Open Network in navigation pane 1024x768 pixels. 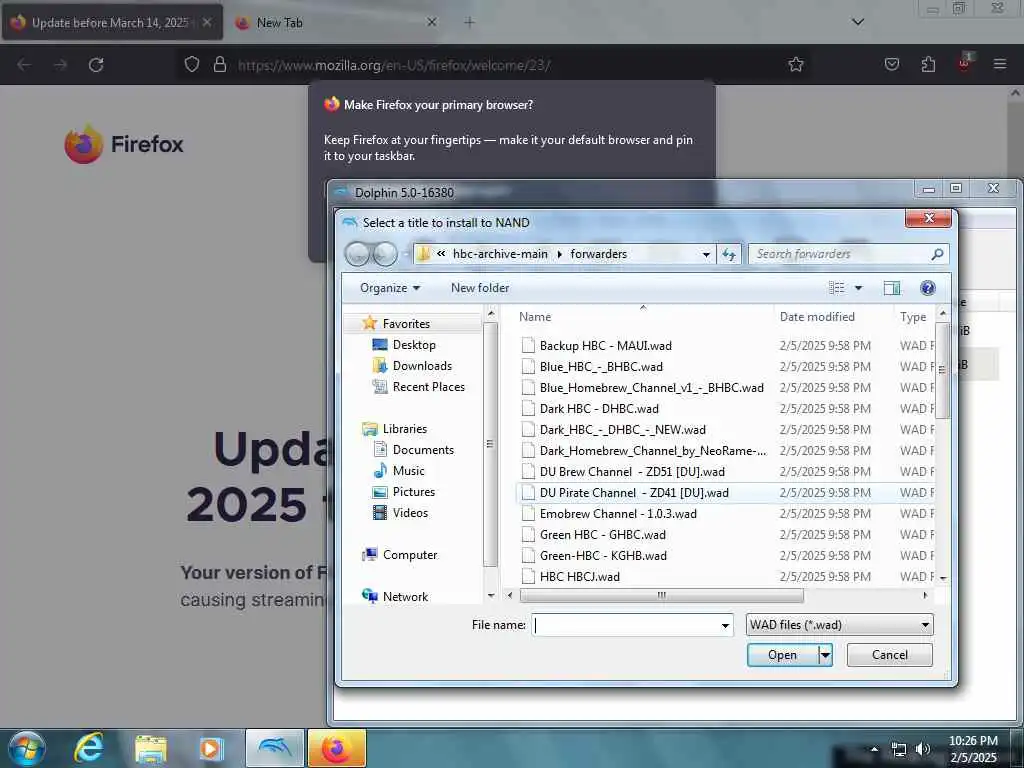pos(405,596)
